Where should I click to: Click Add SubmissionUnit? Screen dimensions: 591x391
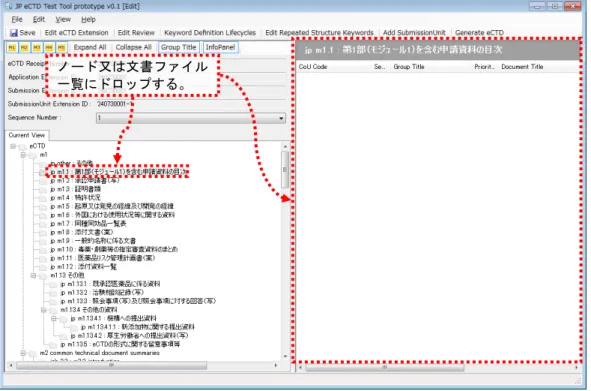click(414, 33)
